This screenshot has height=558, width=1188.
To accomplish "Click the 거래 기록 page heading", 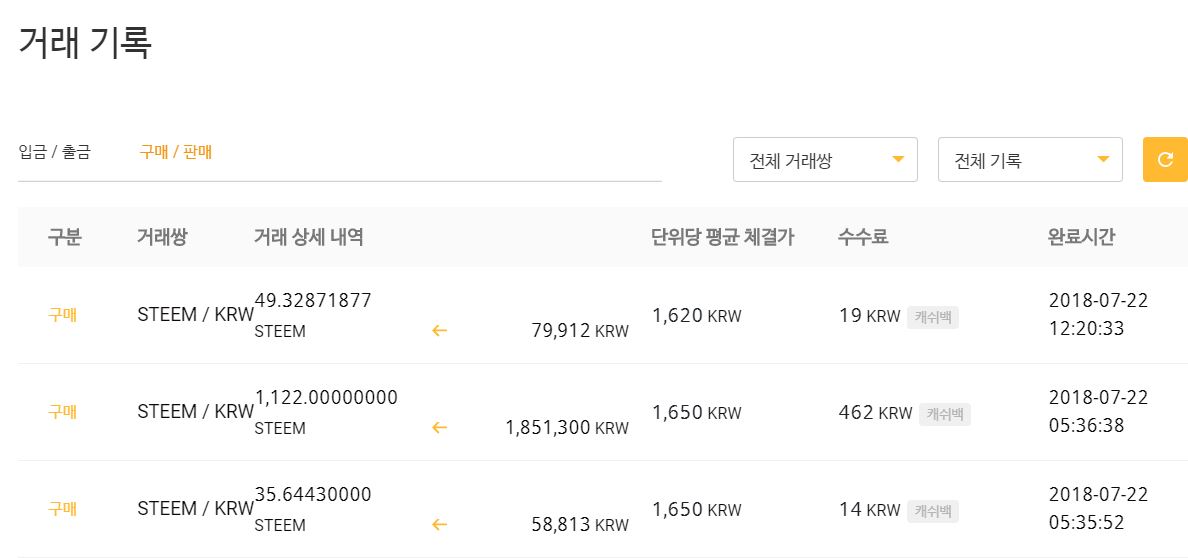I will pos(85,42).
